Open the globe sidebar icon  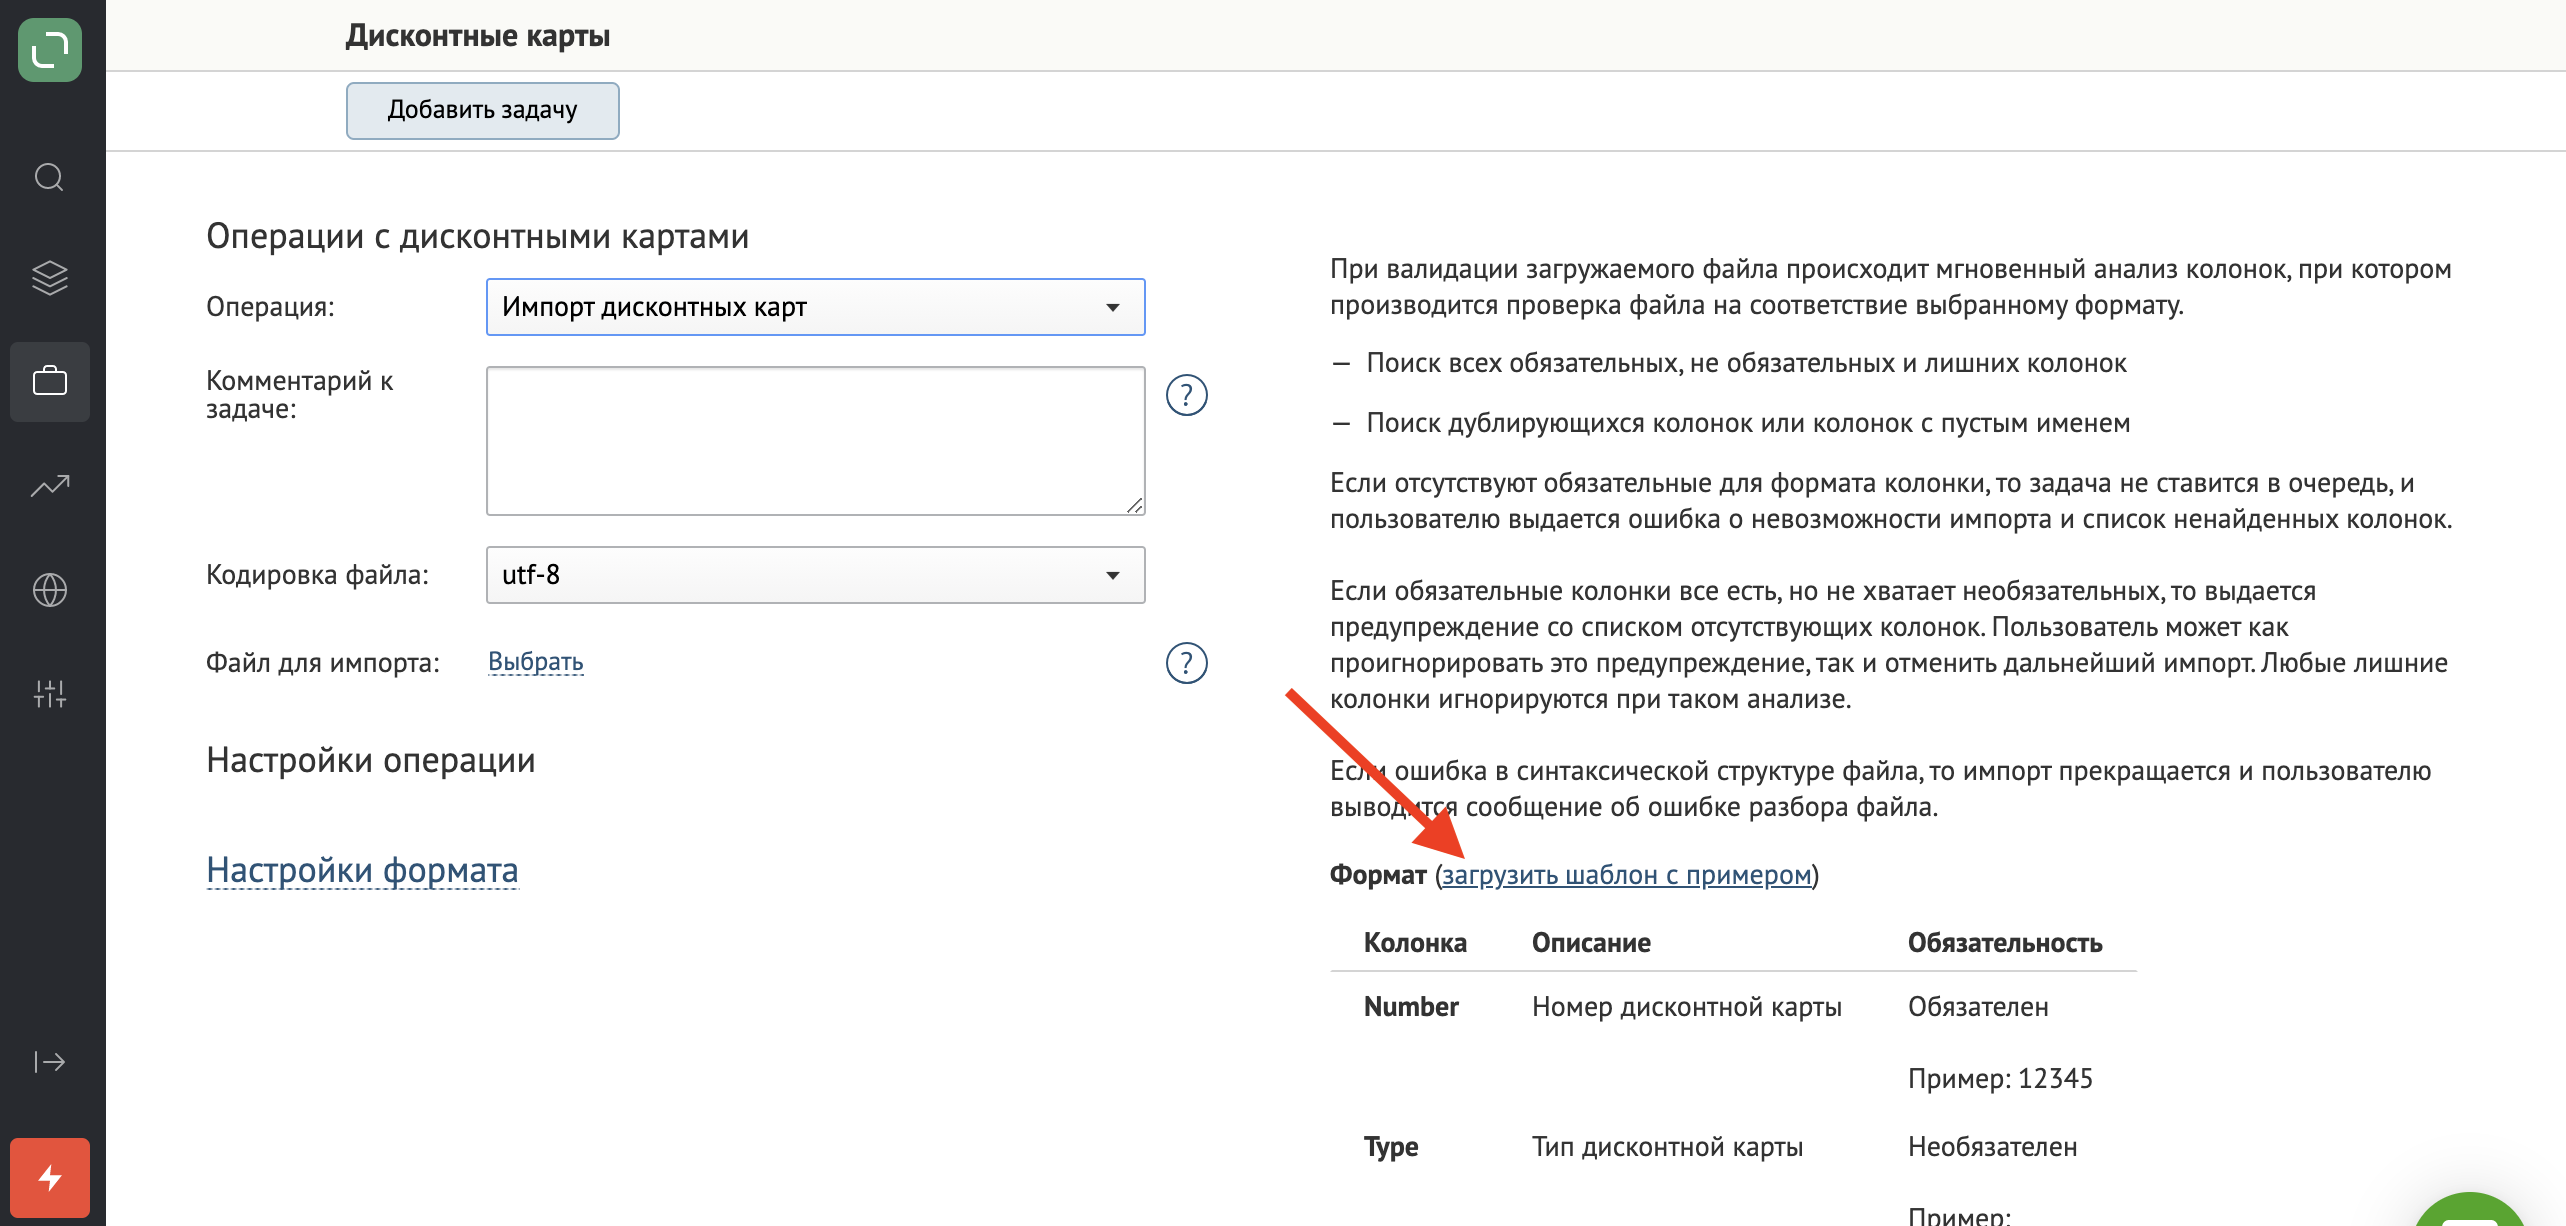(50, 590)
